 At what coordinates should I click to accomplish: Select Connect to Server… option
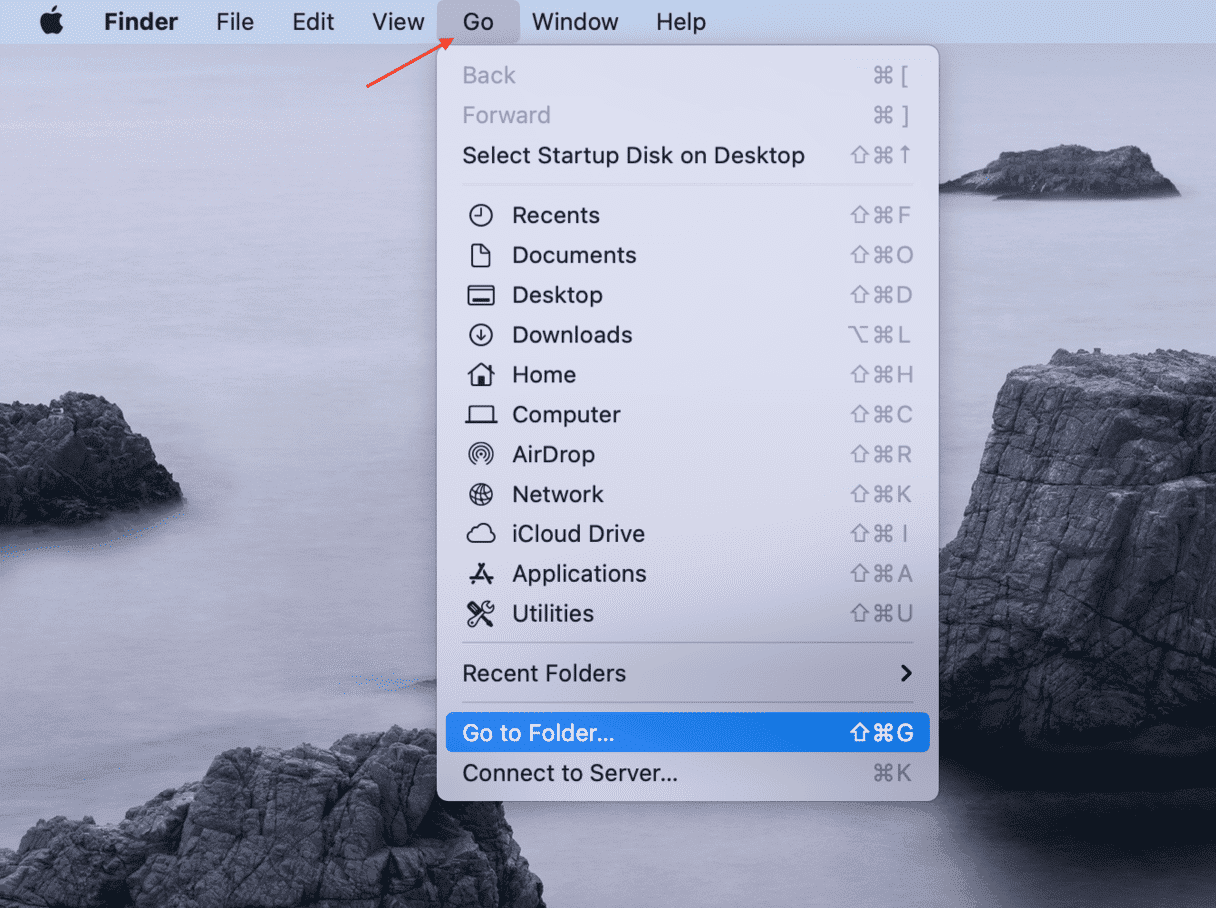(570, 773)
